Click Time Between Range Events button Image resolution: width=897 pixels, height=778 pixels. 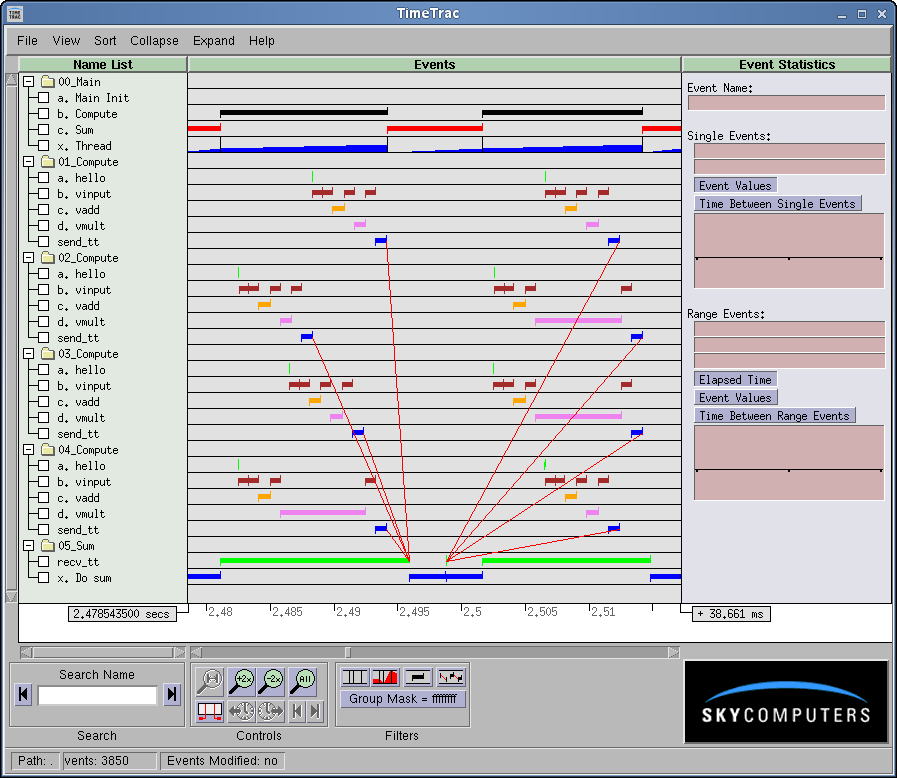(x=775, y=416)
